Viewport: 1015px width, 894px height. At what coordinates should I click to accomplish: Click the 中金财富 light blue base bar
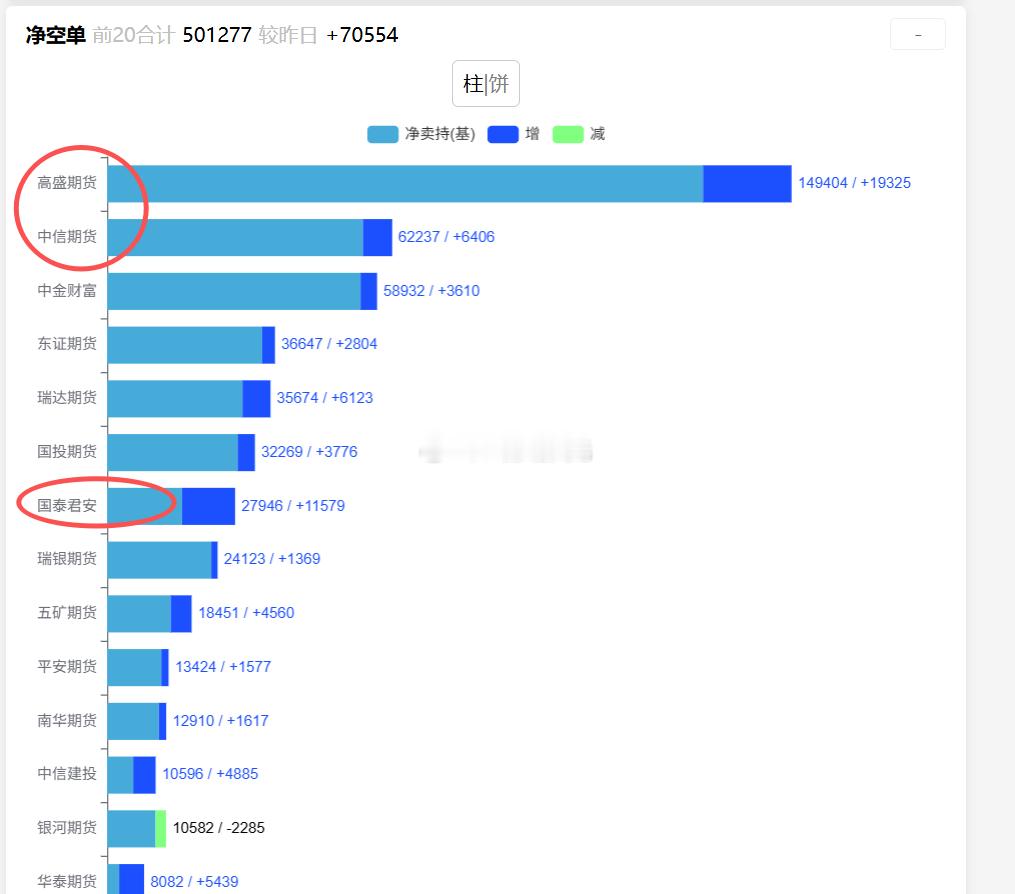coord(234,291)
